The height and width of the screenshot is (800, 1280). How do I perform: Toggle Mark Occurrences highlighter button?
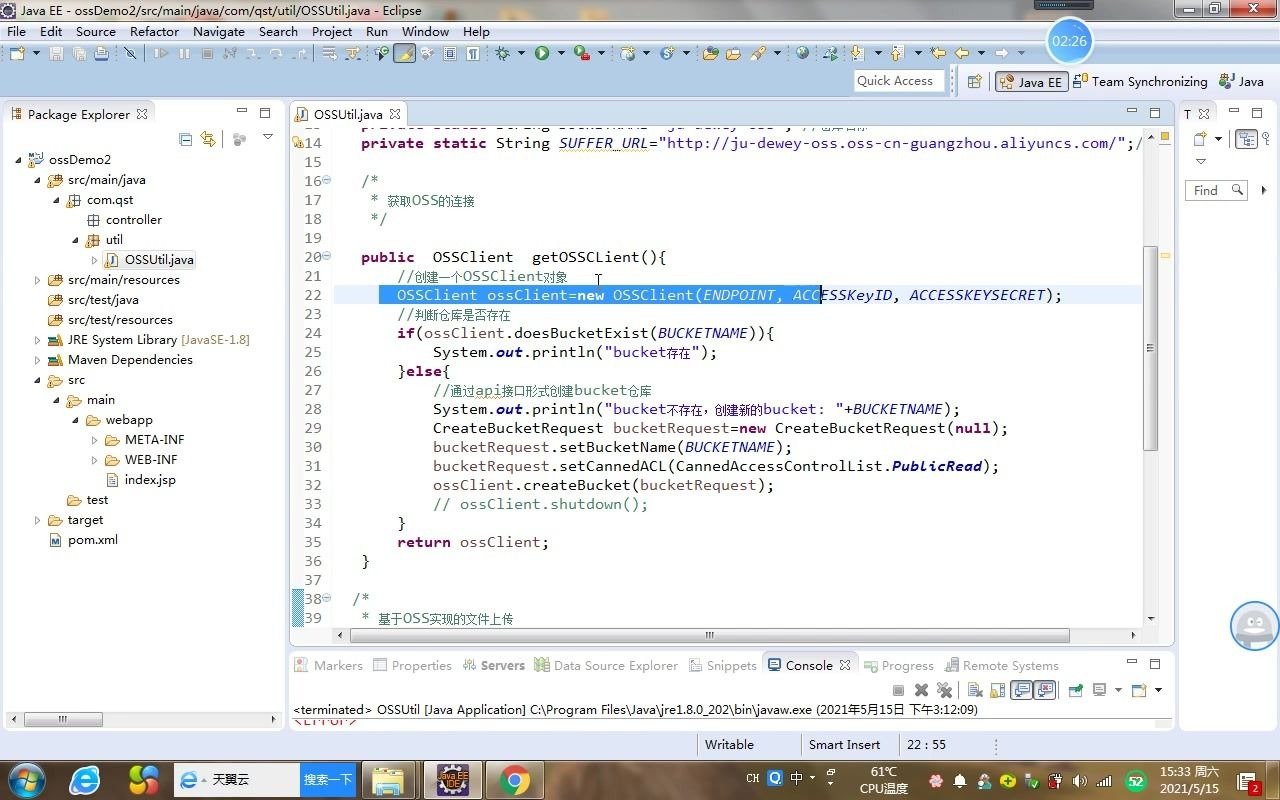point(404,53)
